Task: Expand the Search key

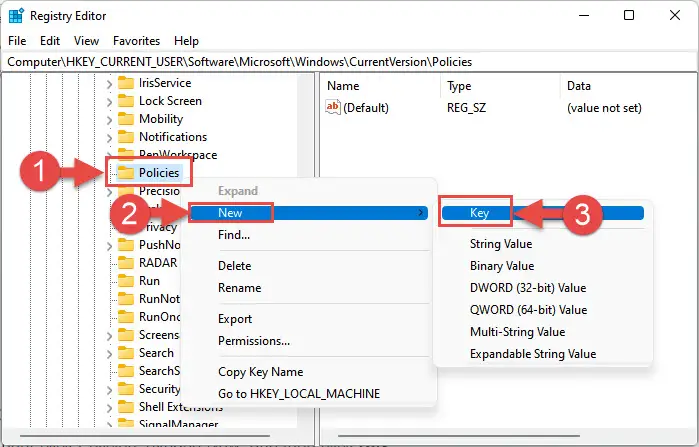Action: point(109,353)
